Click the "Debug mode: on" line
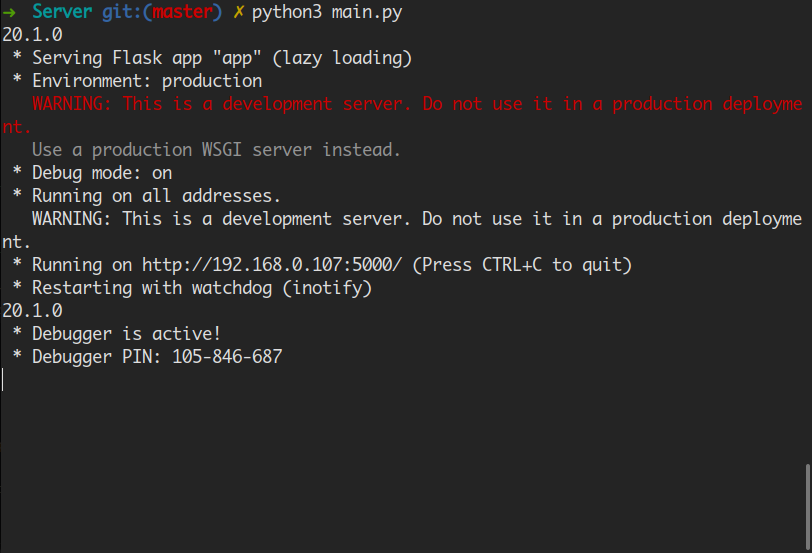The height and width of the screenshot is (553, 812). pyautogui.click(x=102, y=173)
